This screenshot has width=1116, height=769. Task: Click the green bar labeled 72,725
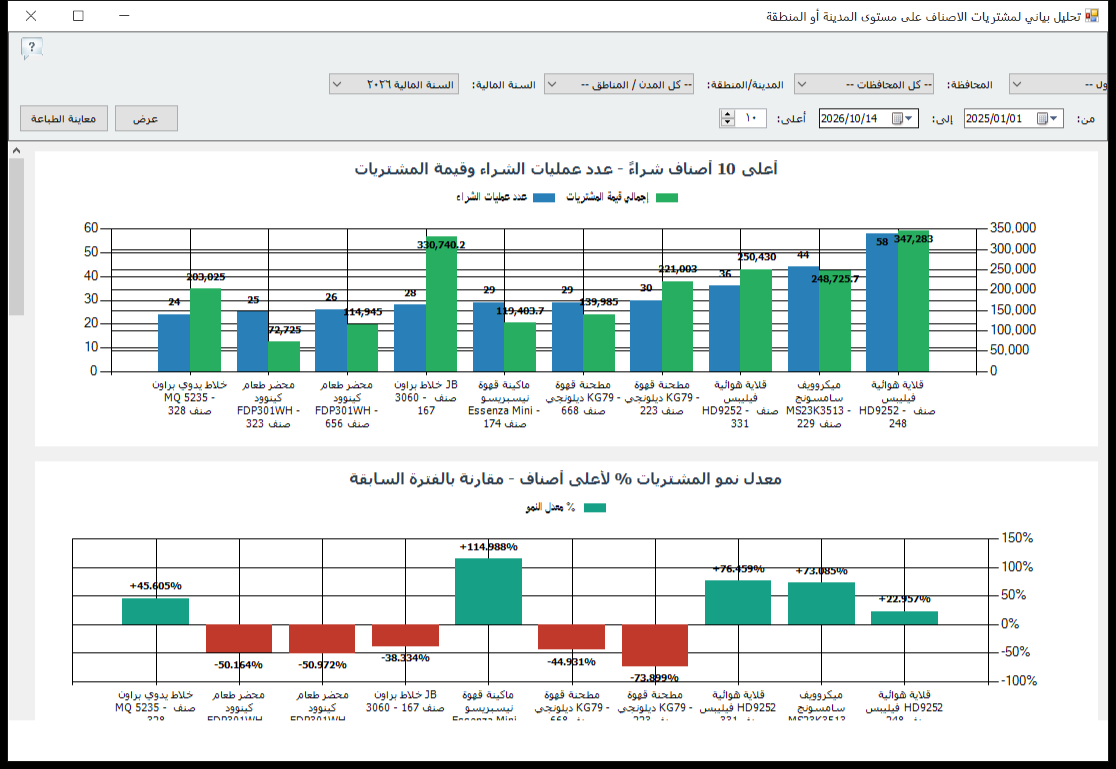284,357
